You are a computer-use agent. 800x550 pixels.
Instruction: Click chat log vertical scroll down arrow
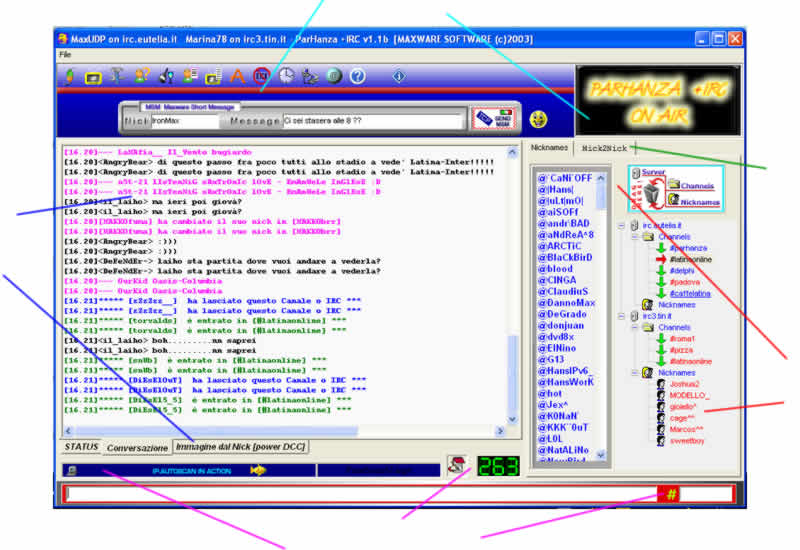coord(512,419)
